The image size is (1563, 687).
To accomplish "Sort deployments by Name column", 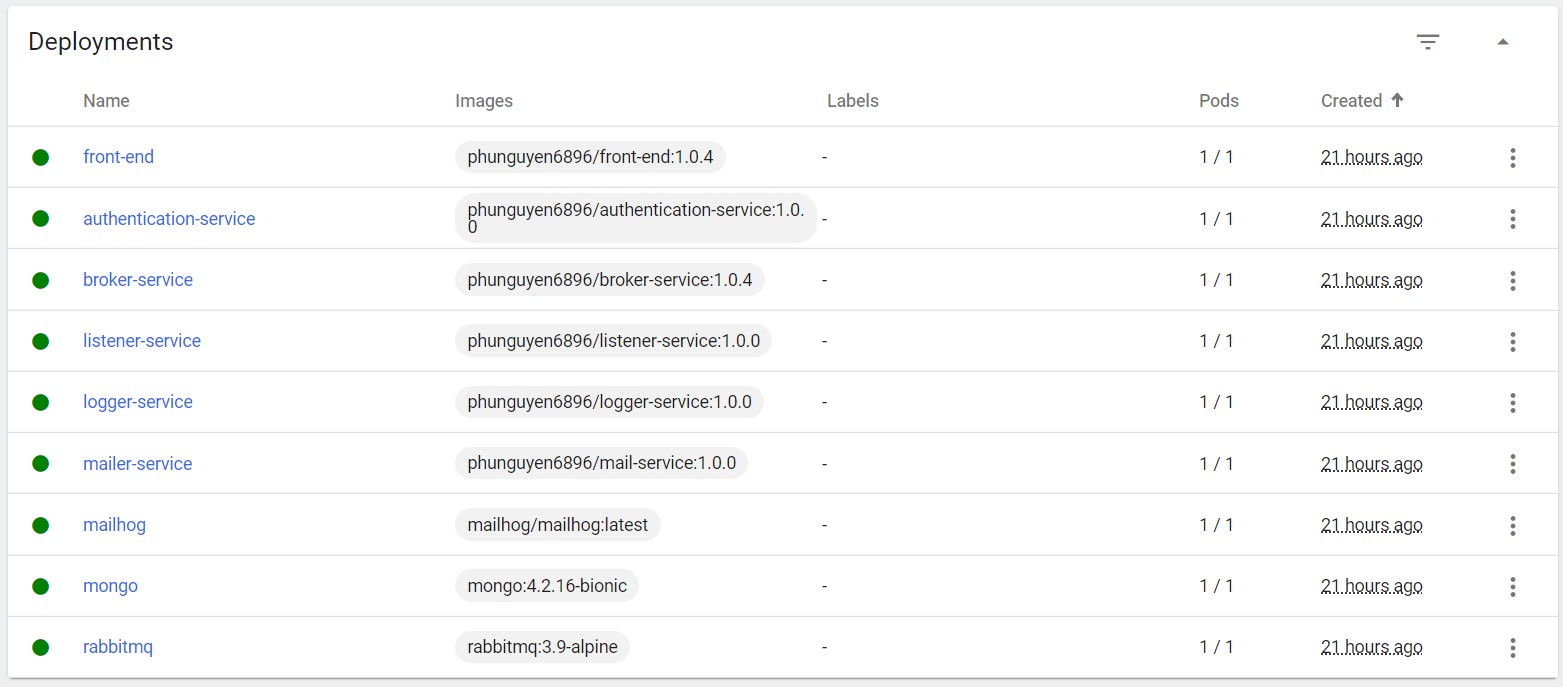I will 106,100.
